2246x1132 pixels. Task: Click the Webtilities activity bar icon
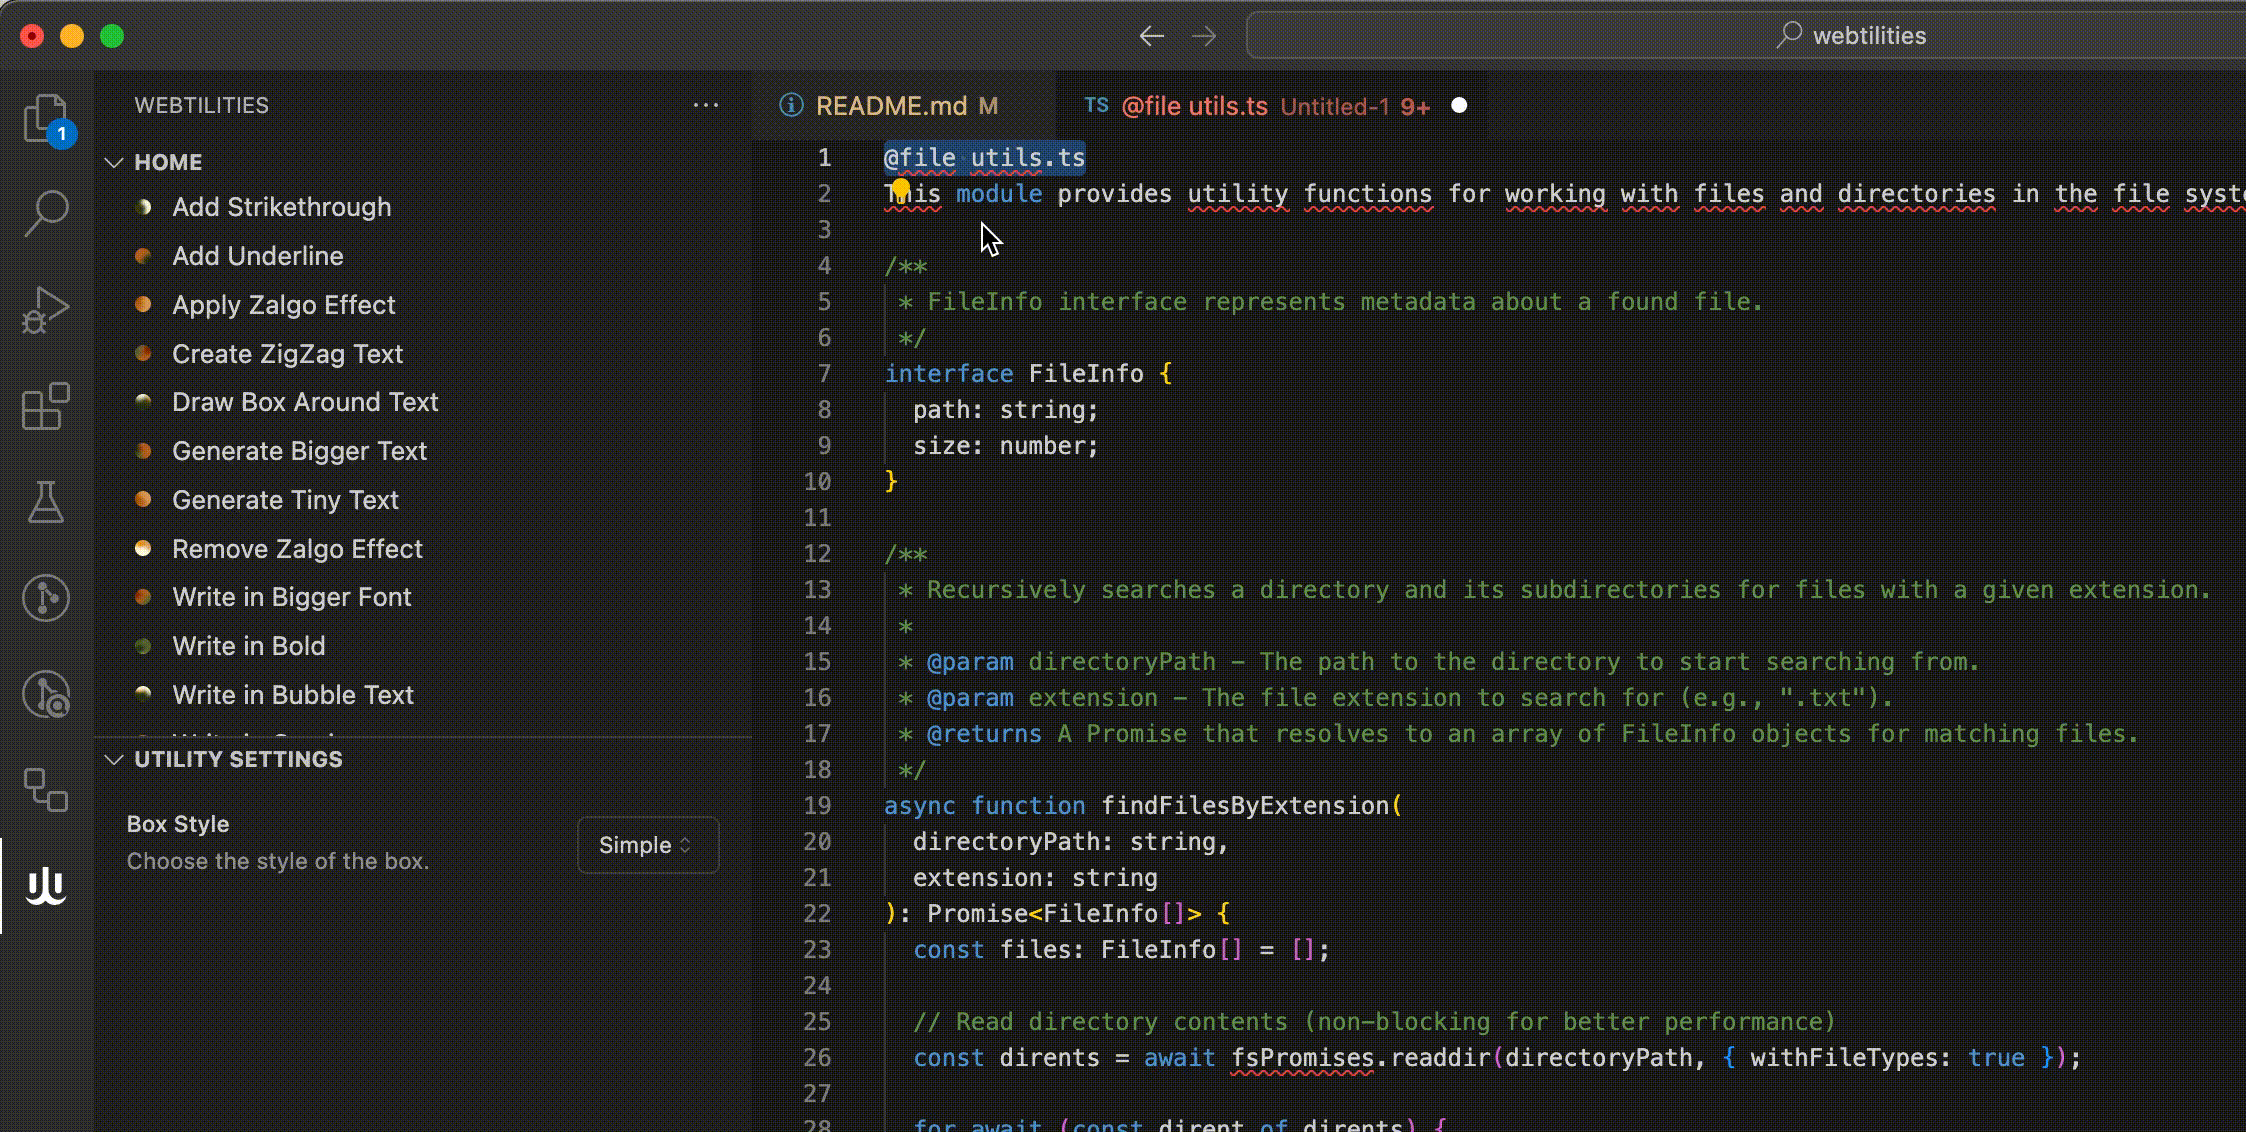click(45, 886)
